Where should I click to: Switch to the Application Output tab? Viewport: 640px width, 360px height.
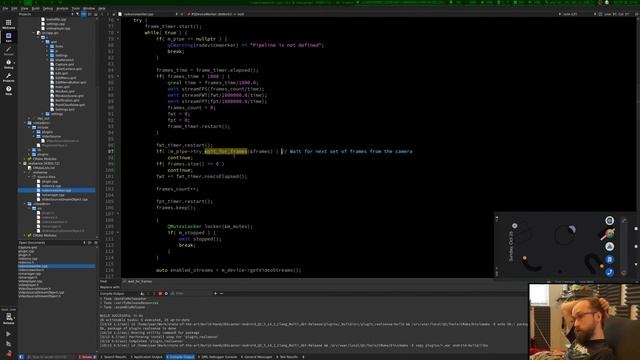click(x=147, y=357)
